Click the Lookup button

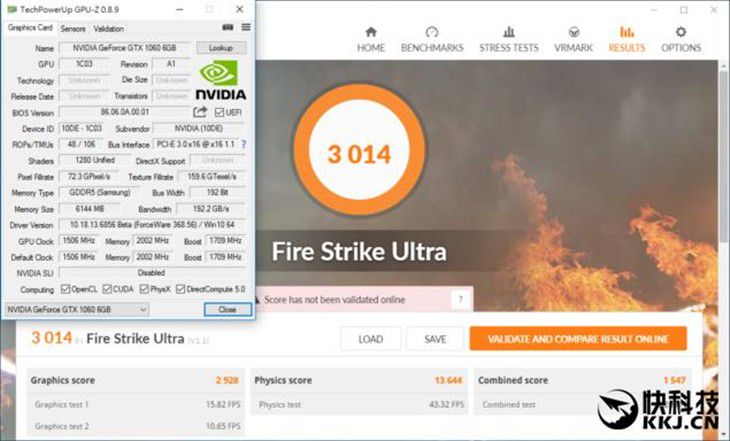tap(221, 47)
